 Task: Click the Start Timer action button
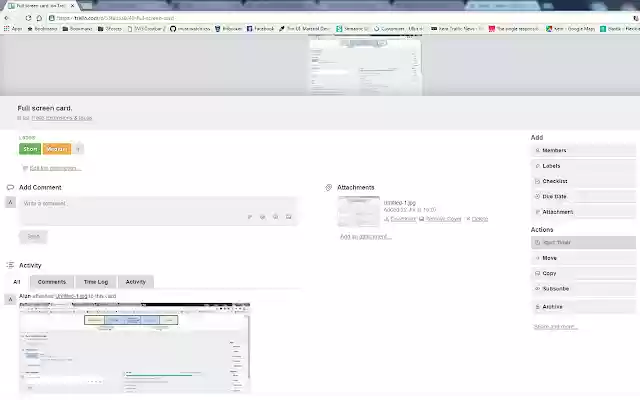tap(583, 242)
